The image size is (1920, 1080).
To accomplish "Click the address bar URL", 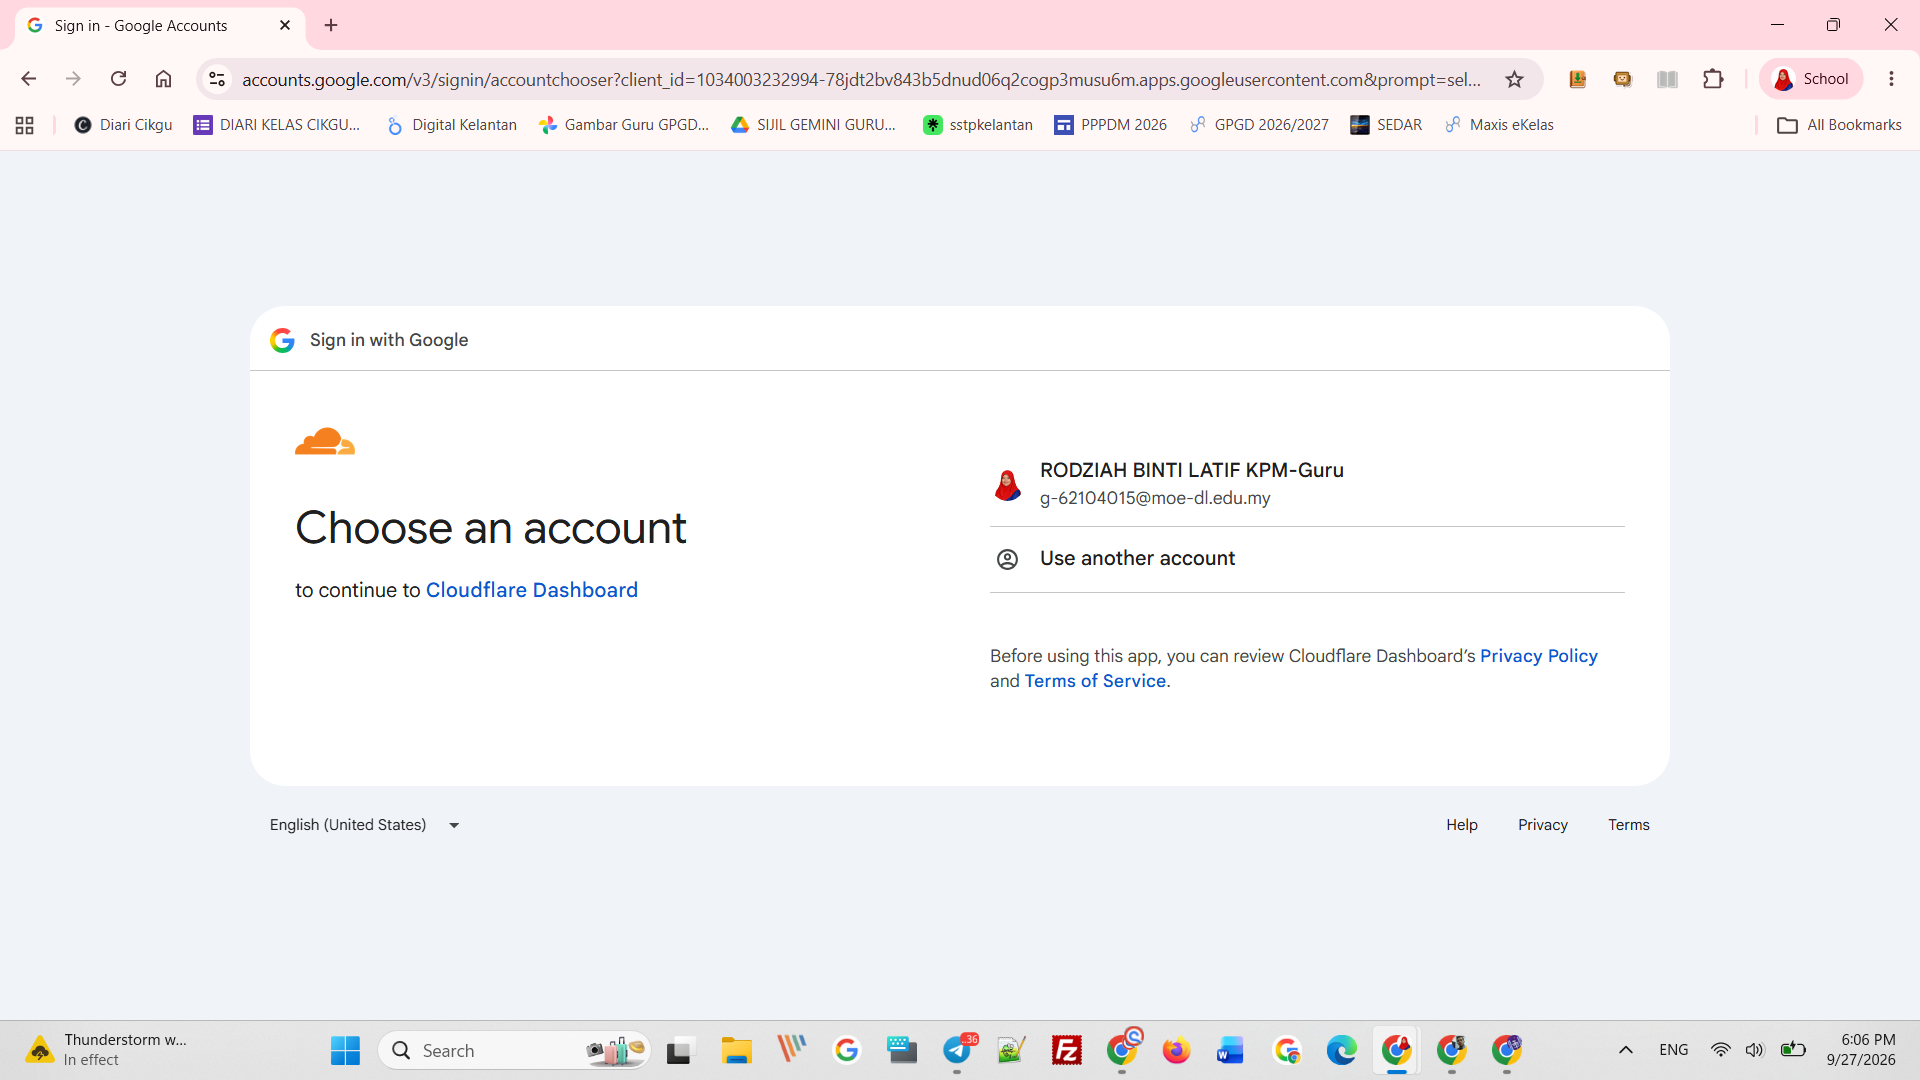I will pos(861,79).
